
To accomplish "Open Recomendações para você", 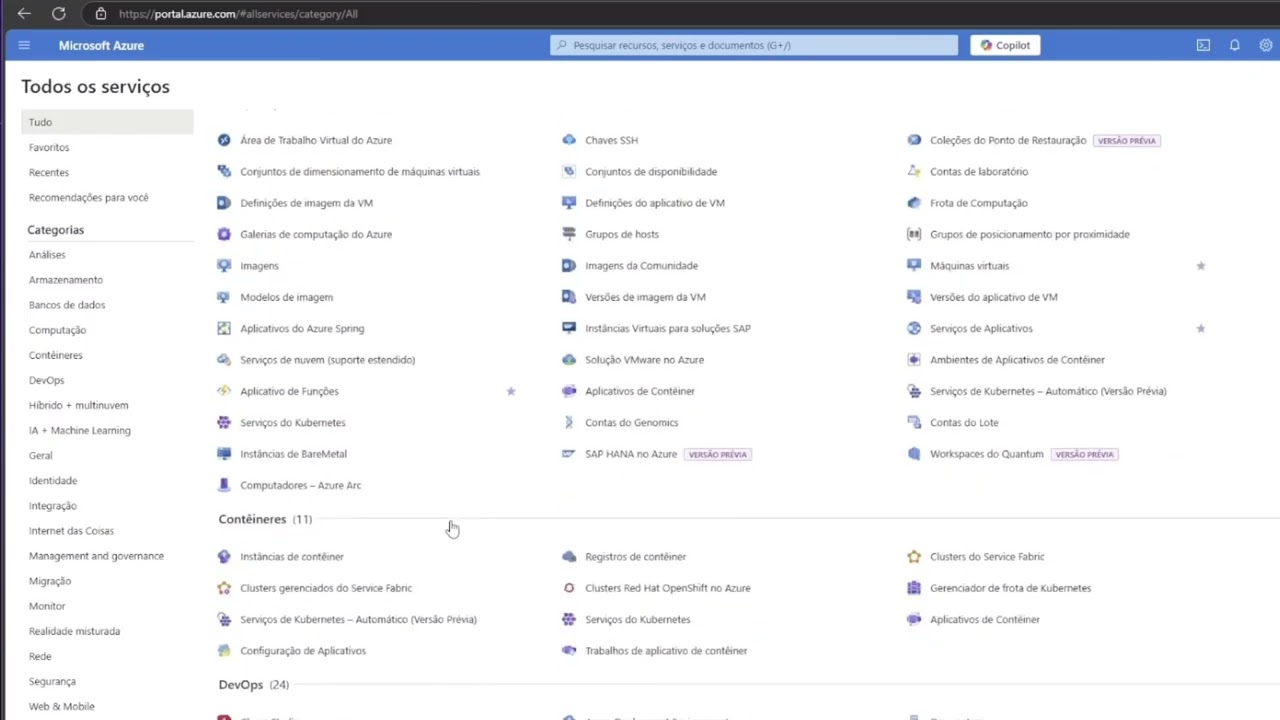I will tap(88, 197).
